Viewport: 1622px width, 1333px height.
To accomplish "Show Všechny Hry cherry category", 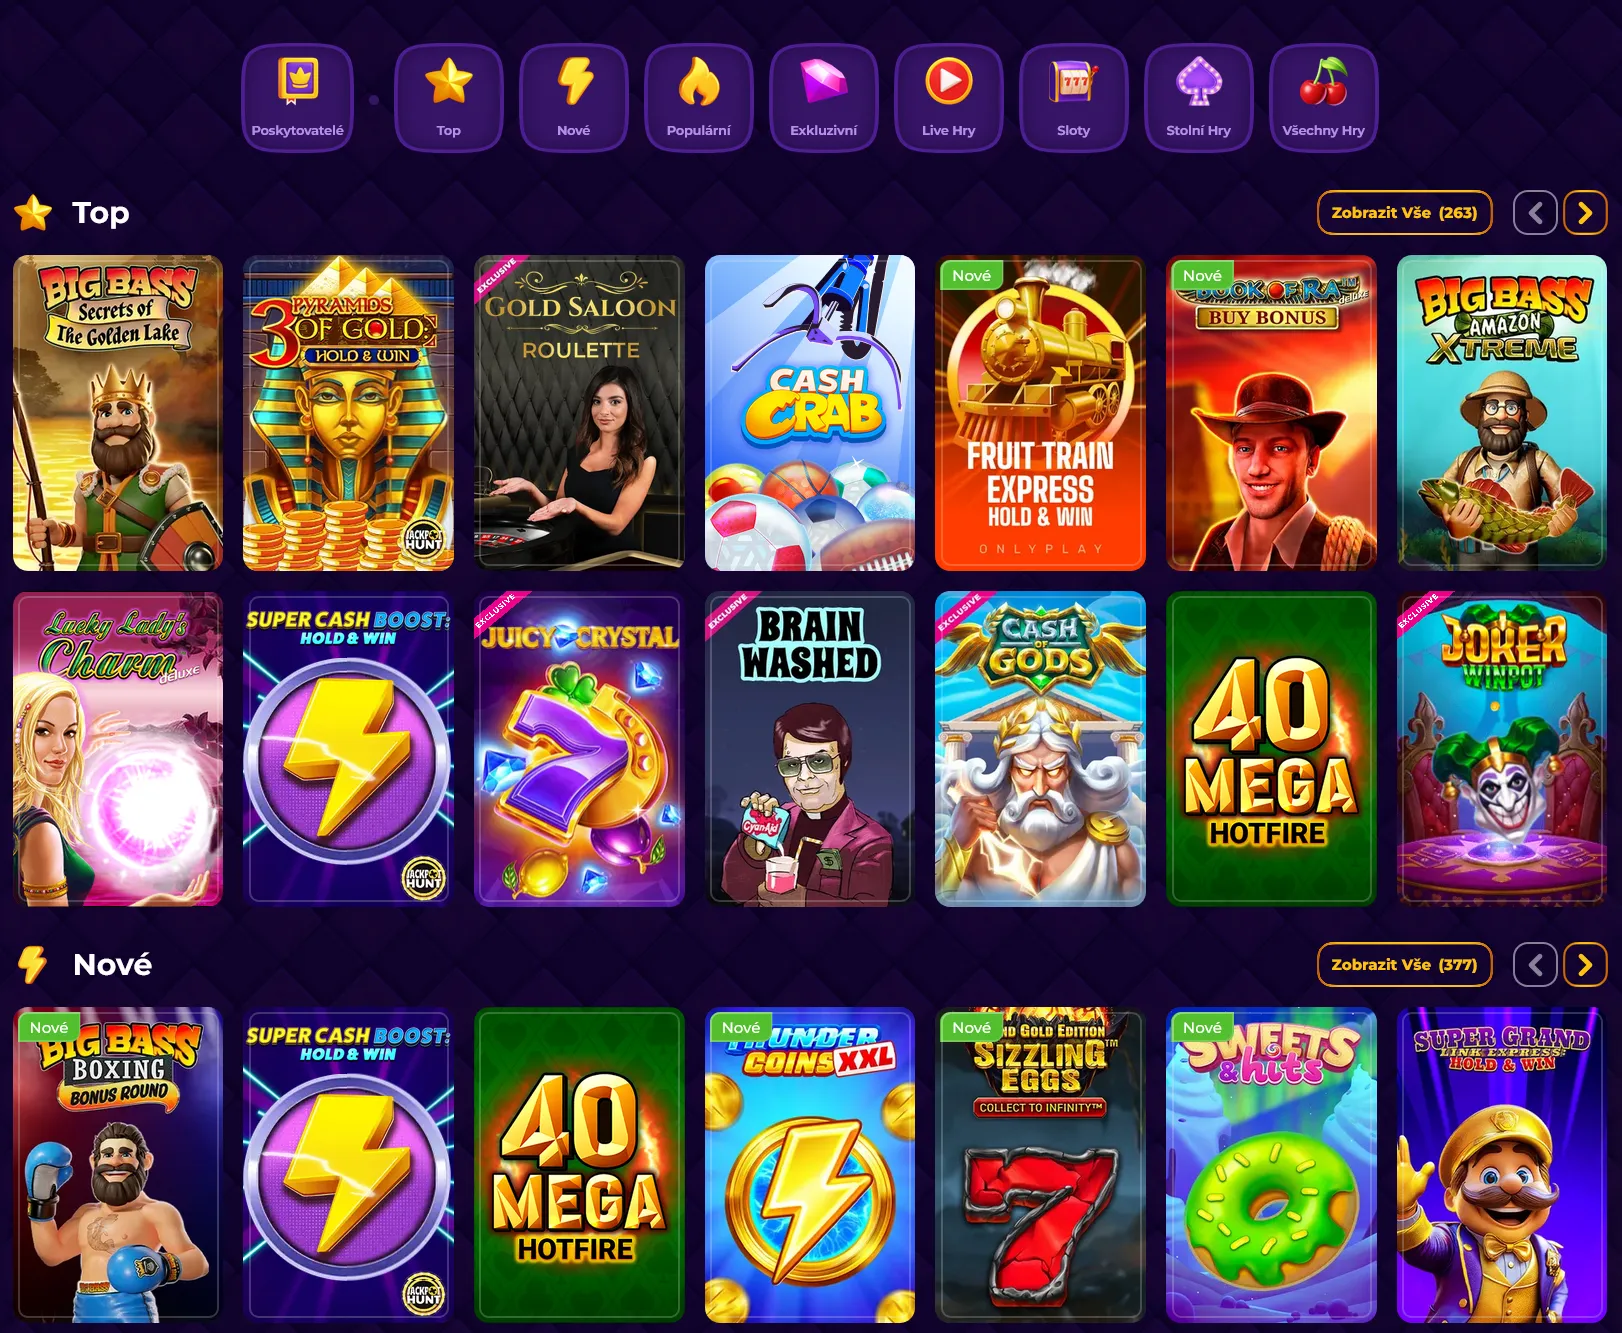I will (x=1323, y=97).
